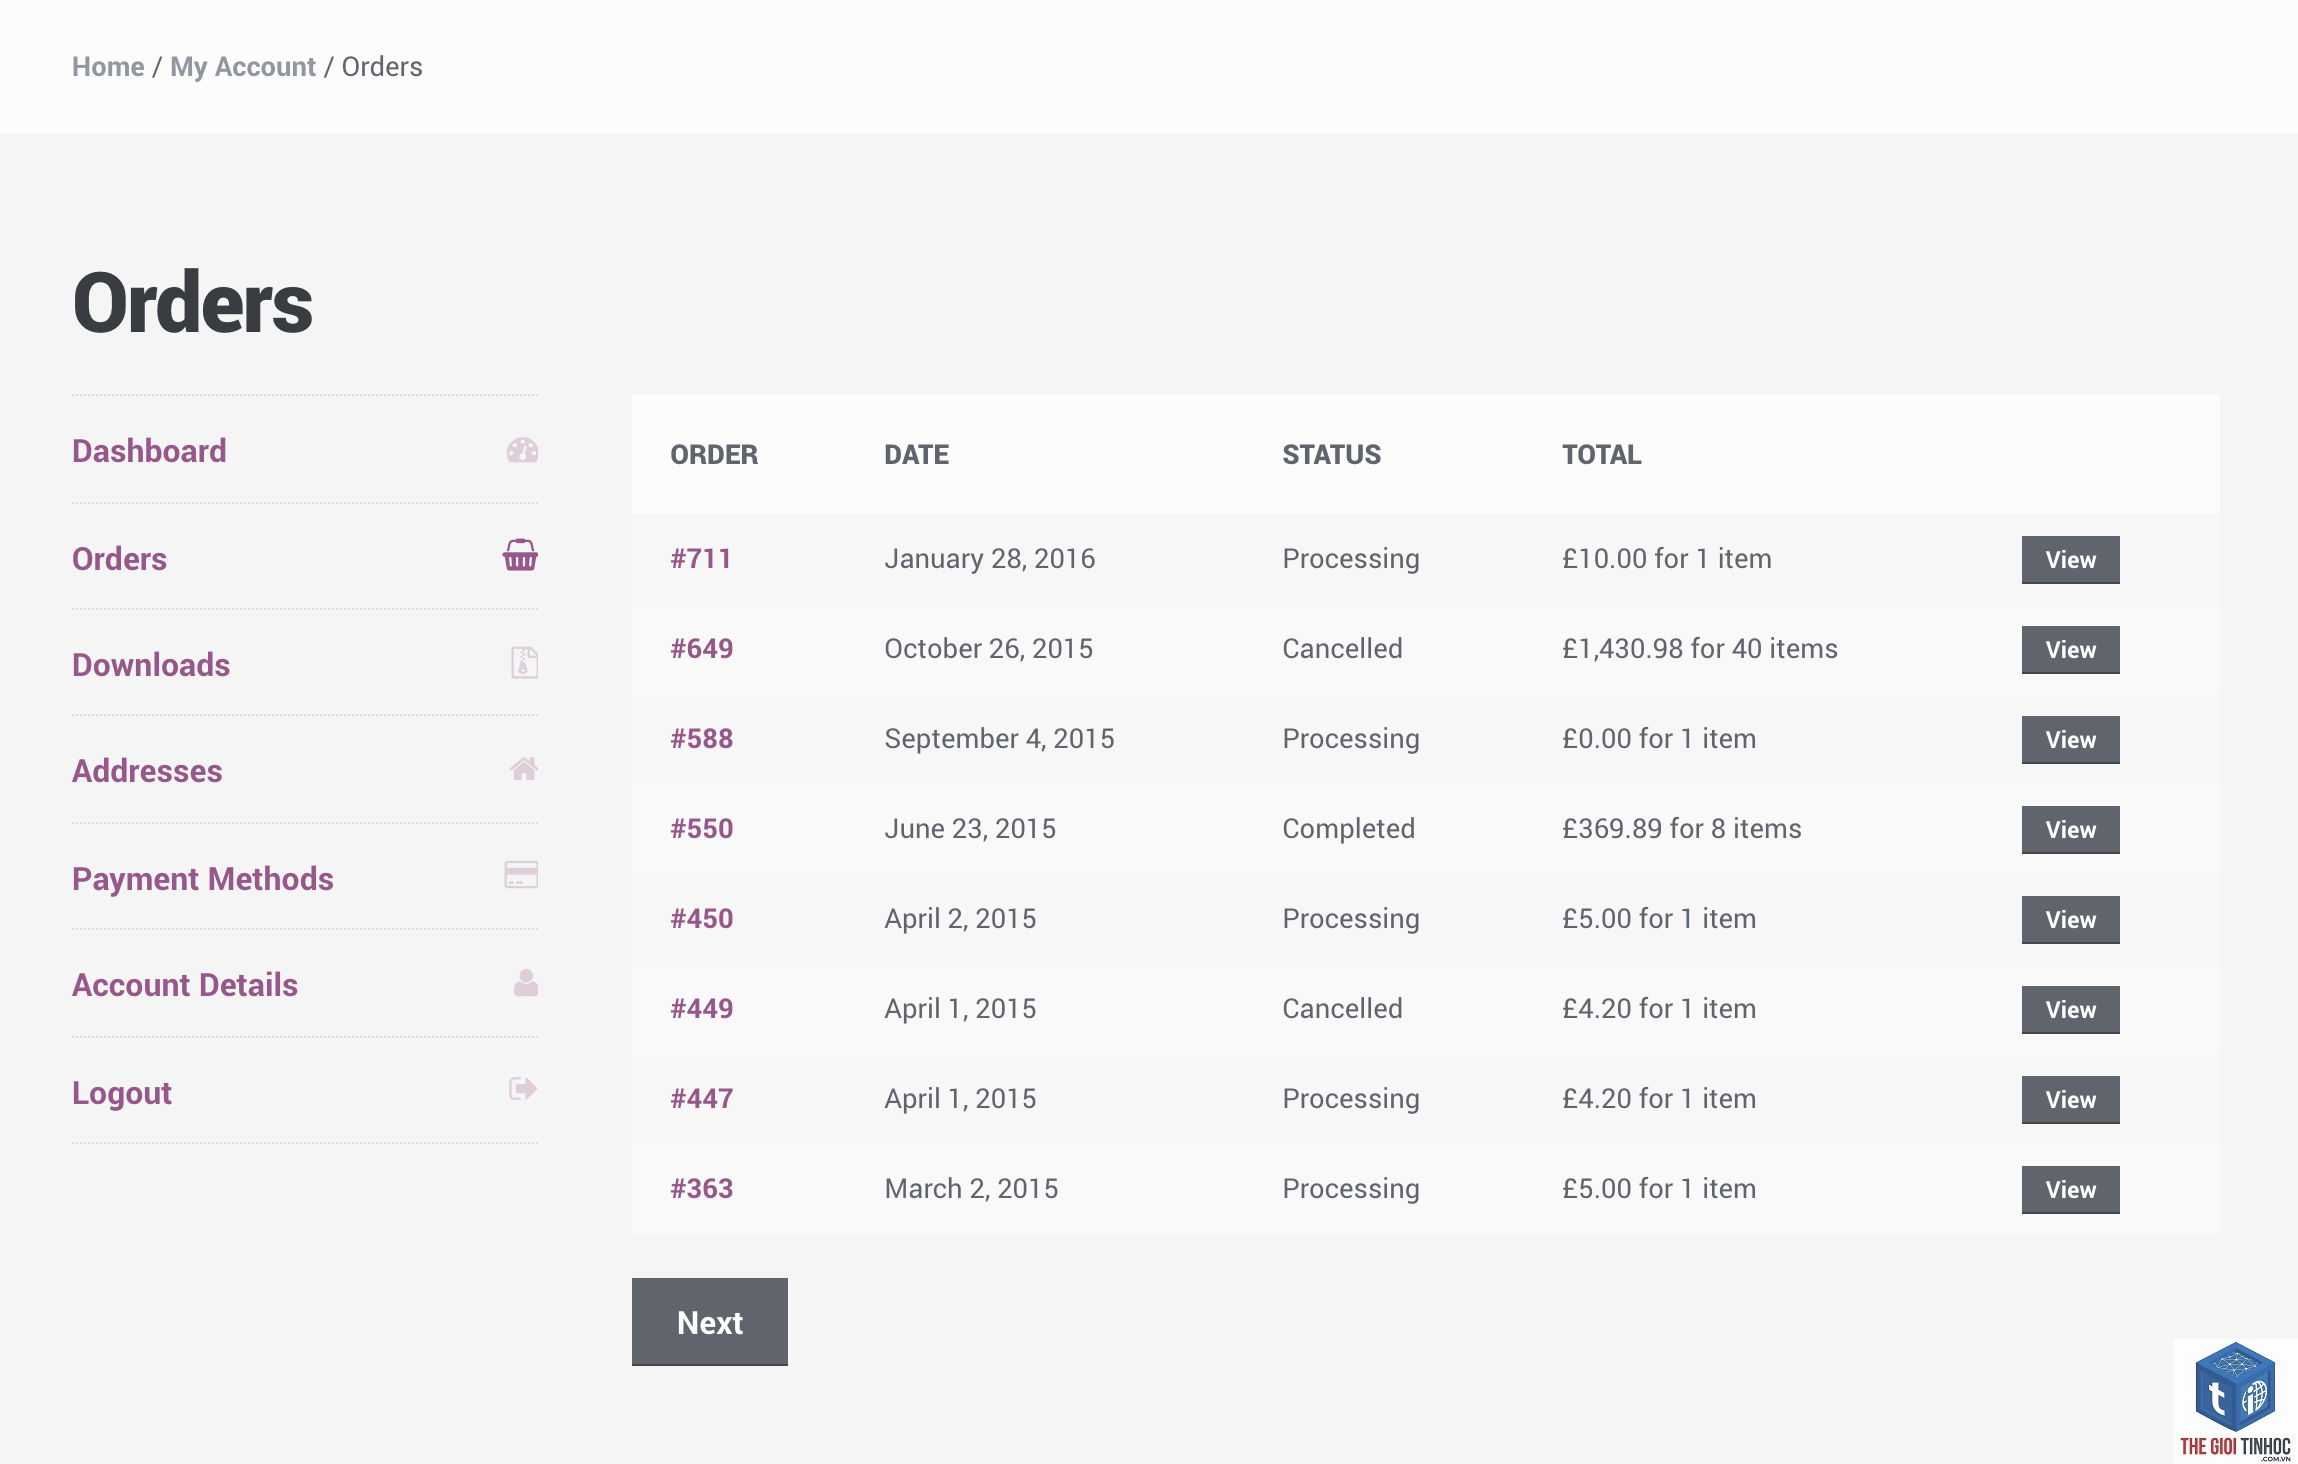Image resolution: width=2298 pixels, height=1464 pixels.
Task: Go to Addresses in the sidebar
Action: point(147,771)
